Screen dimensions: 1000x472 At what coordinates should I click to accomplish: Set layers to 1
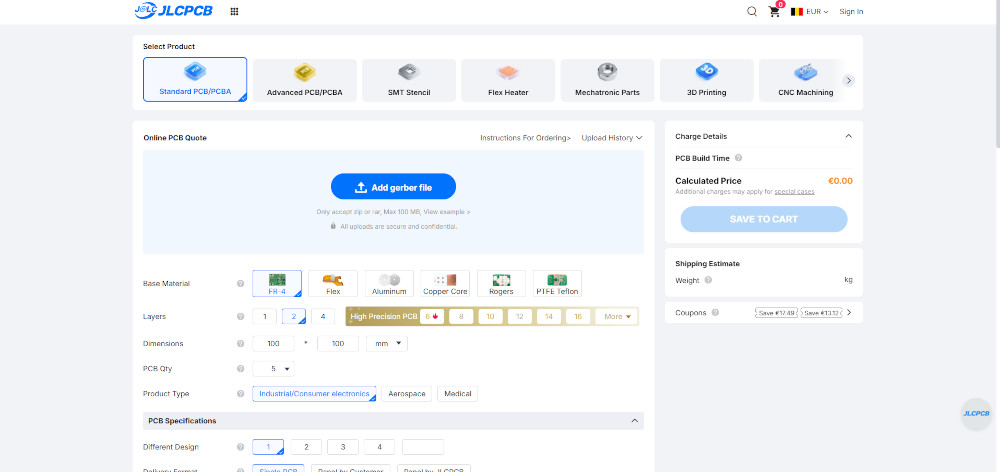(x=265, y=316)
